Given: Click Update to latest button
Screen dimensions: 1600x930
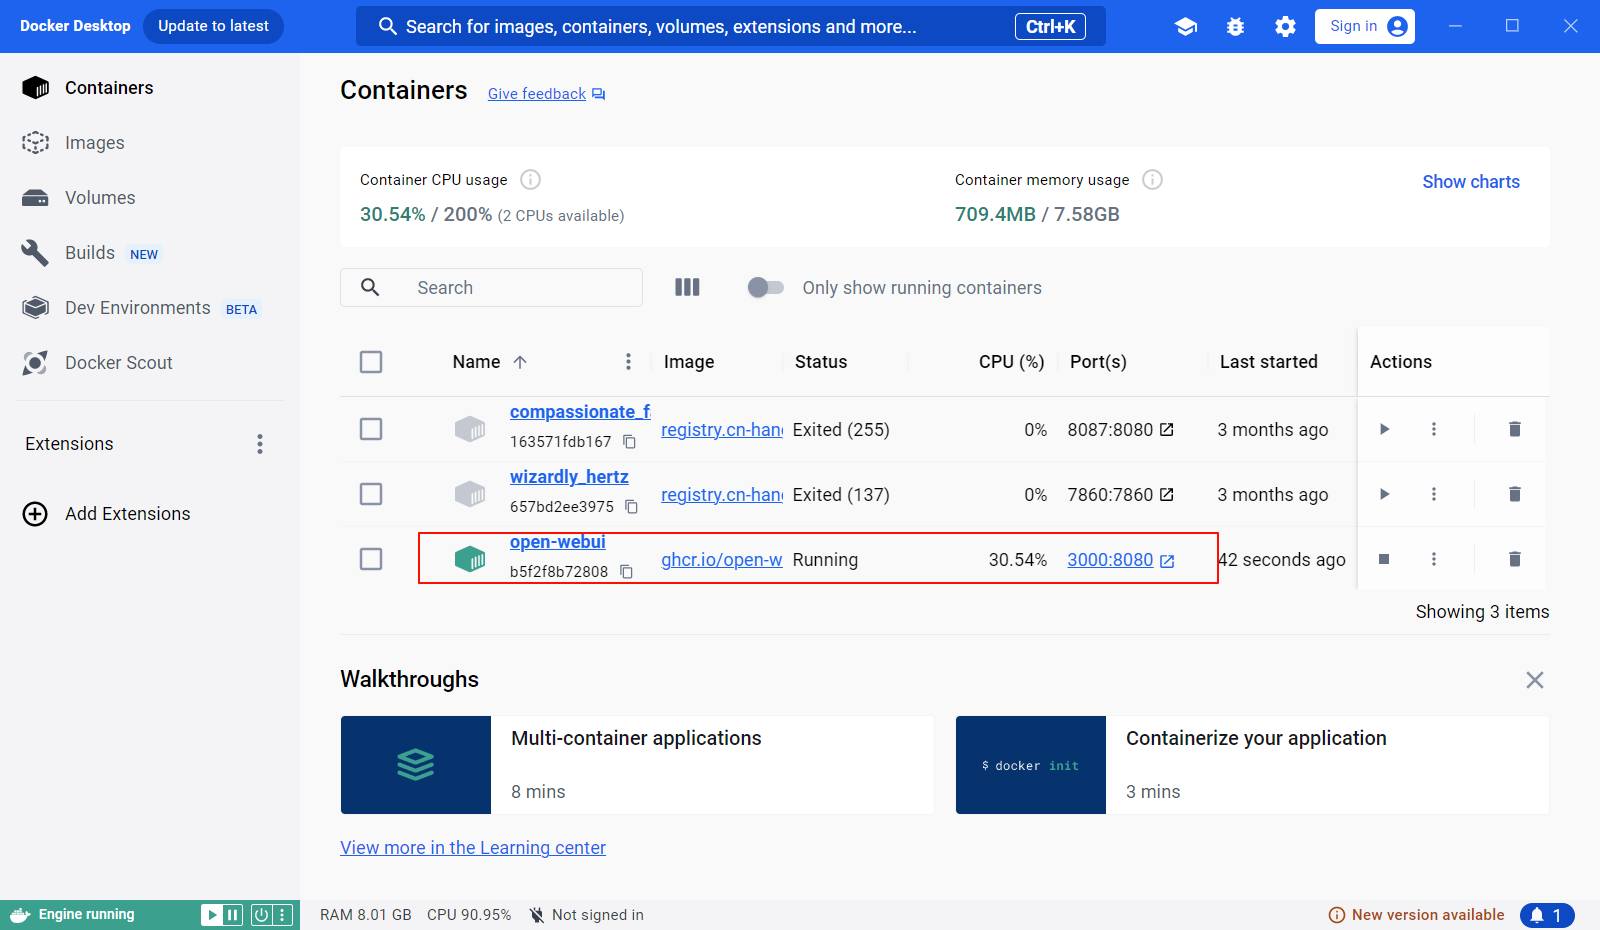Looking at the screenshot, I should click(x=213, y=26).
